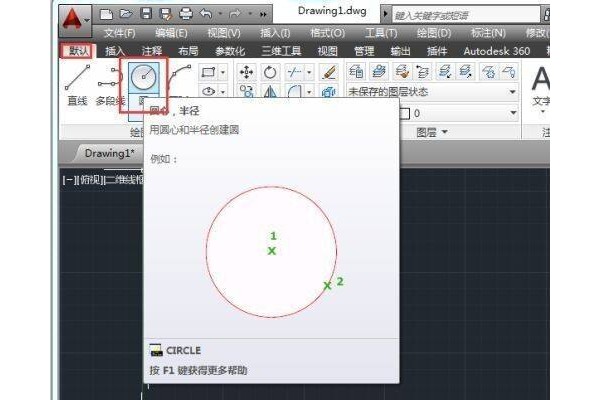Switch to the 参数化 ribbon tab
This screenshot has width=600, height=400.
[x=230, y=51]
